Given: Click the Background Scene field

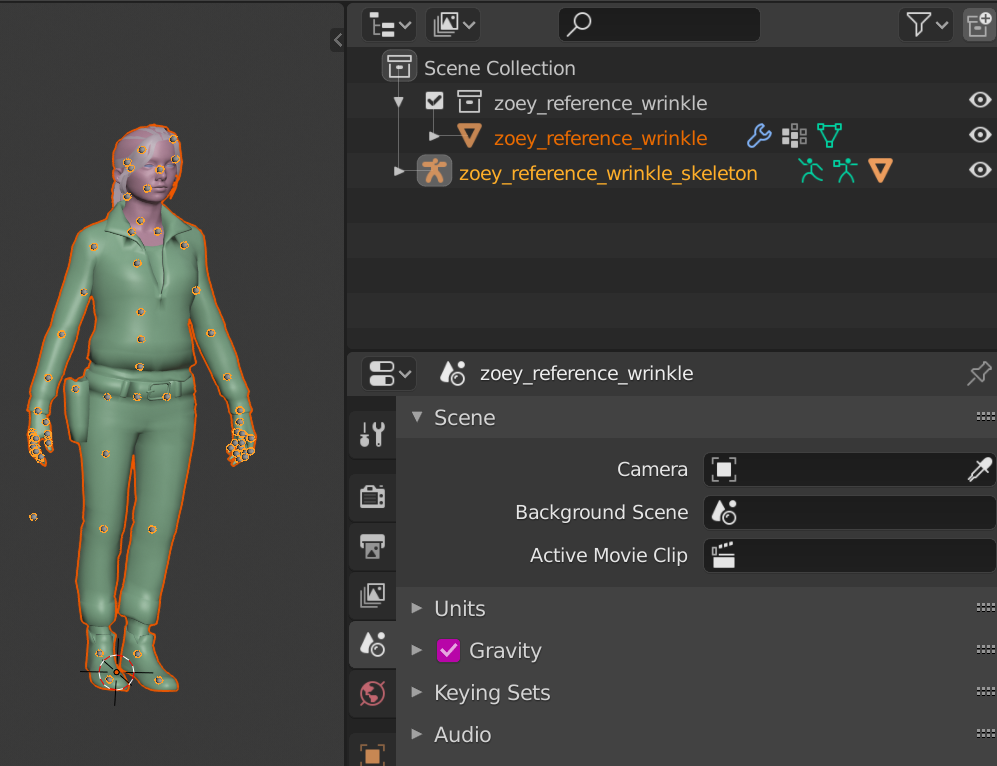Looking at the screenshot, I should click(x=849, y=513).
